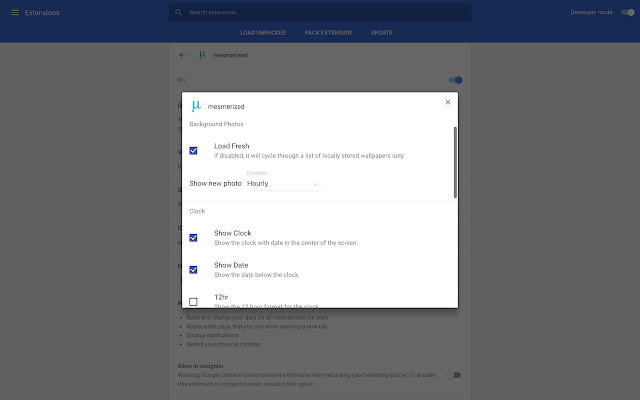Click the Allow in incognito heading

200,366
